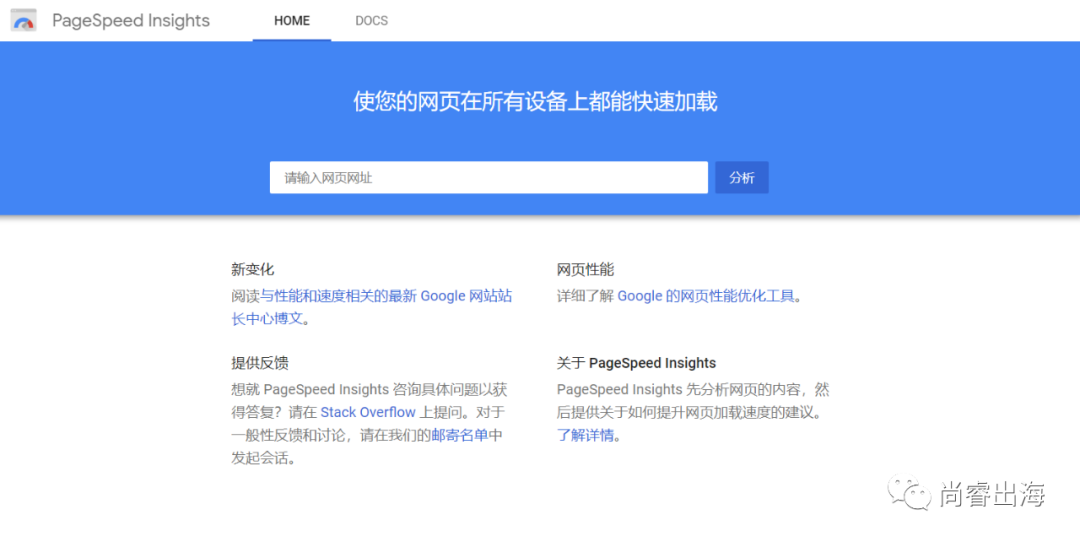Open the Google 的网页性能优化工具 link
Image resolution: width=1080 pixels, height=542 pixels.
[706, 296]
